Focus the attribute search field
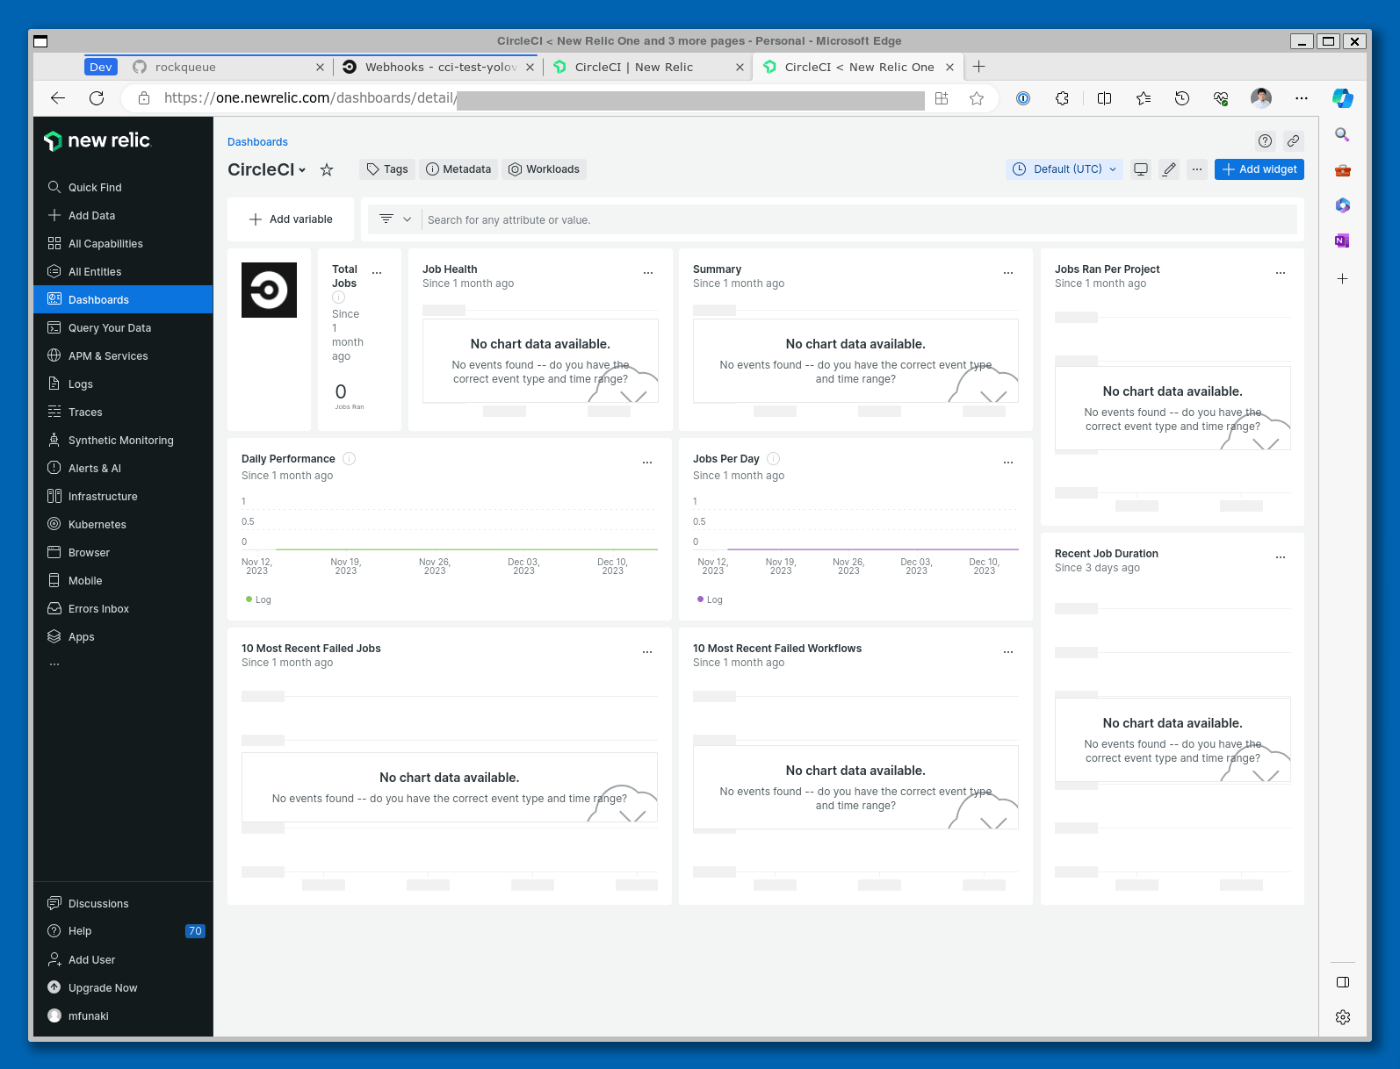The image size is (1400, 1069). (x=859, y=220)
